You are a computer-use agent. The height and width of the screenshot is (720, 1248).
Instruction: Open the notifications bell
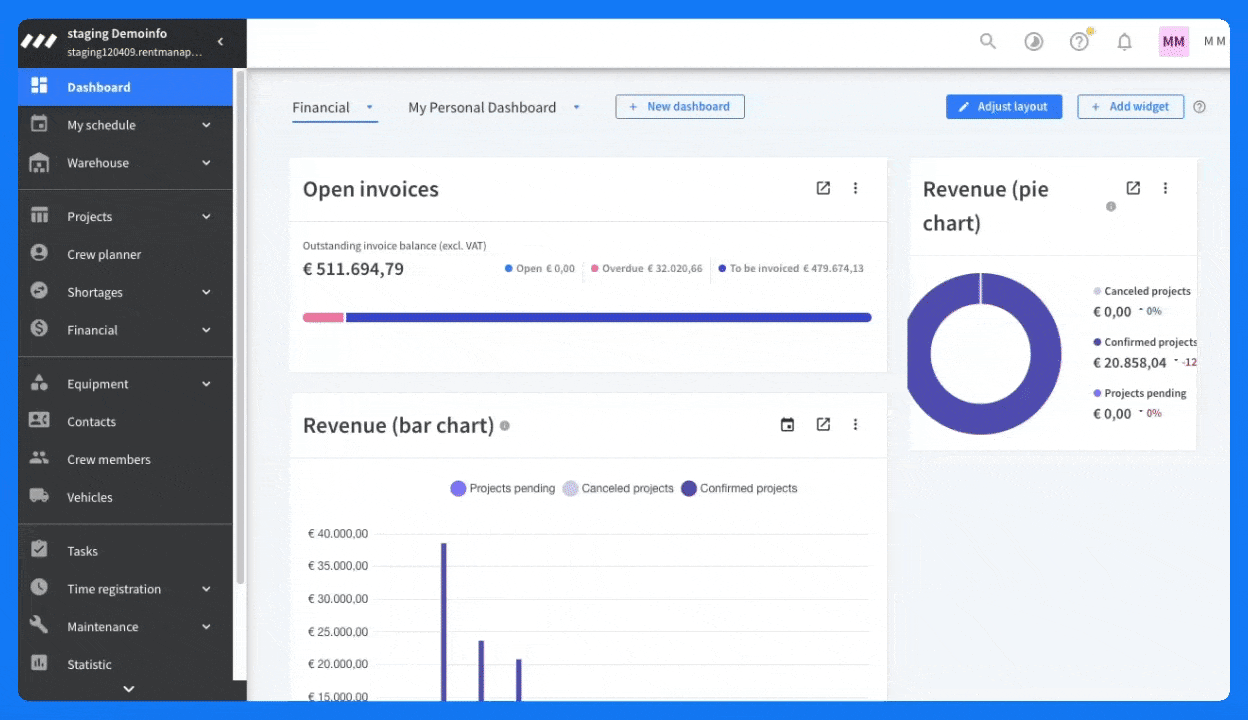coord(1125,42)
